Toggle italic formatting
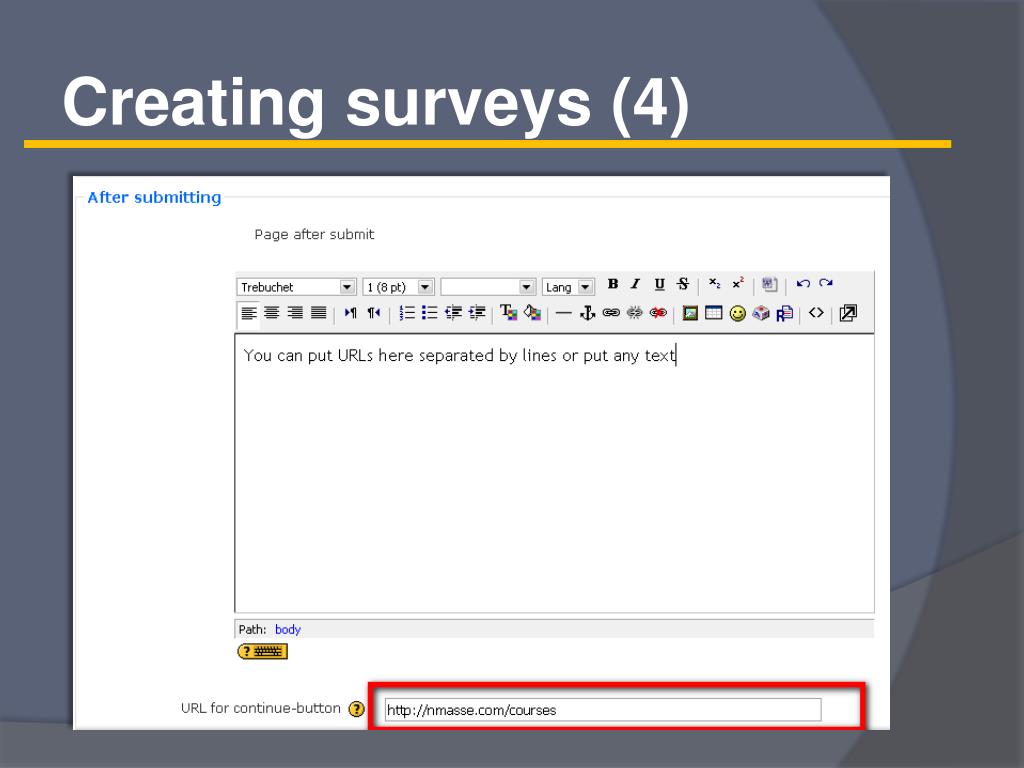1024x768 pixels. click(x=635, y=284)
